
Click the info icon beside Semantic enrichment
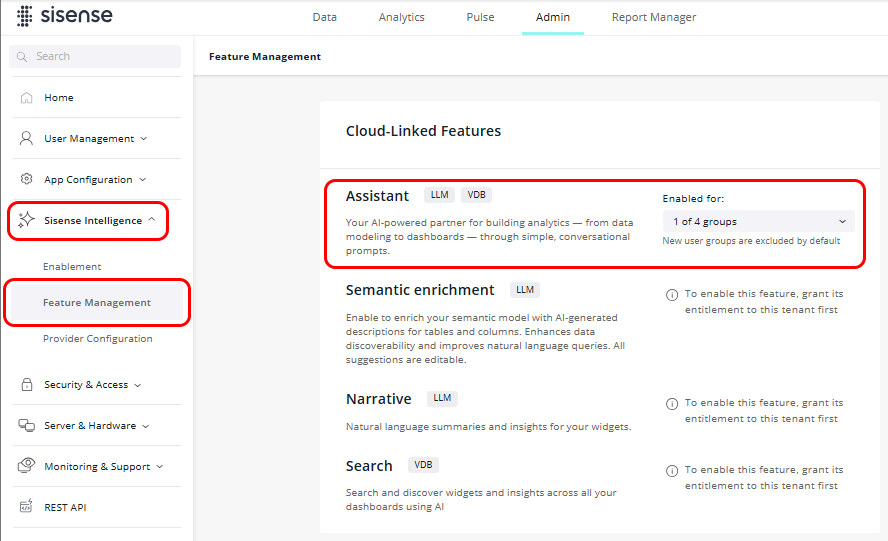[x=672, y=295]
